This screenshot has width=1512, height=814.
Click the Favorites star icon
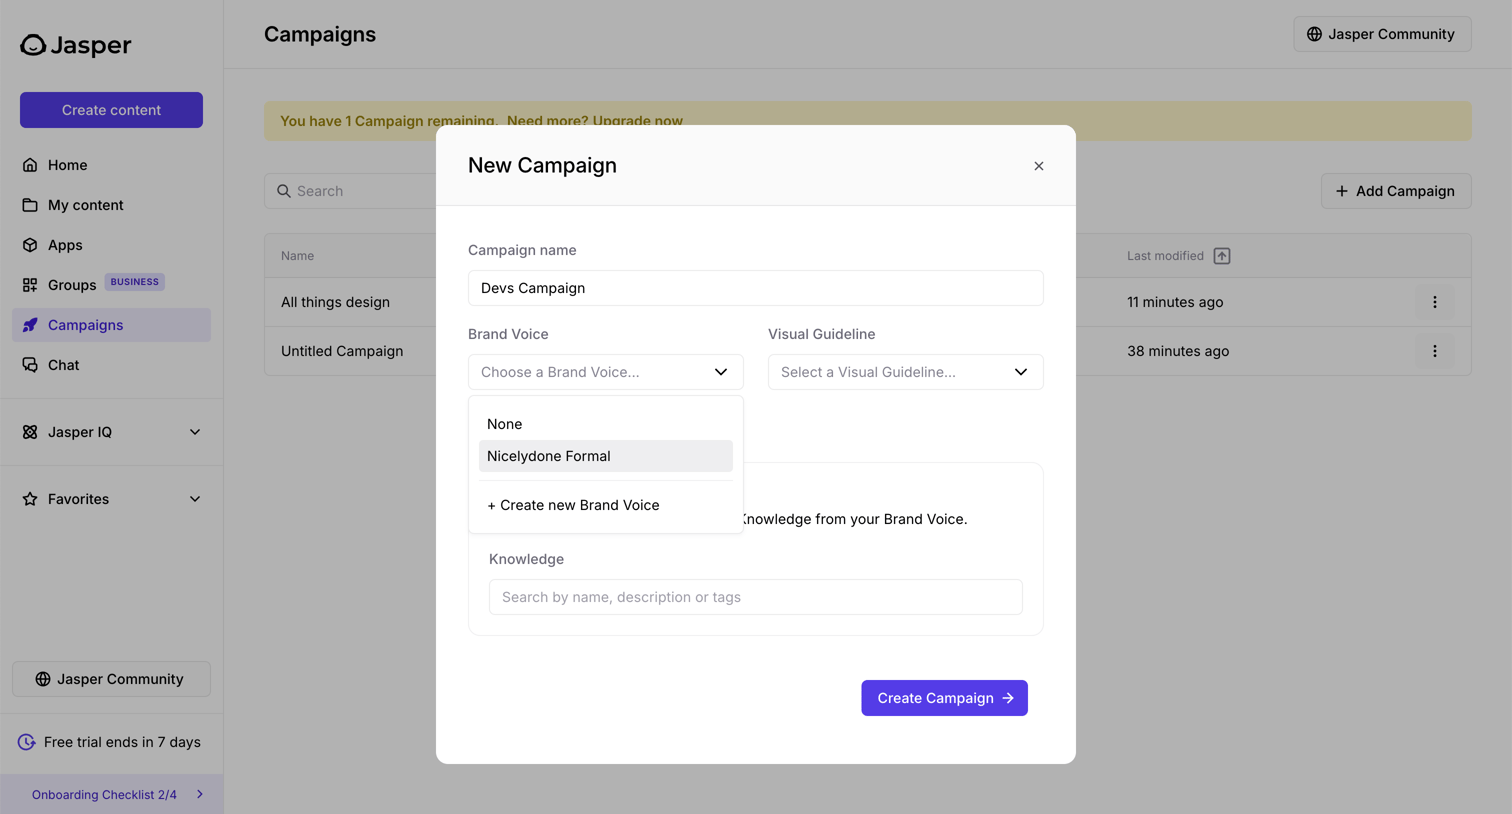tap(30, 499)
